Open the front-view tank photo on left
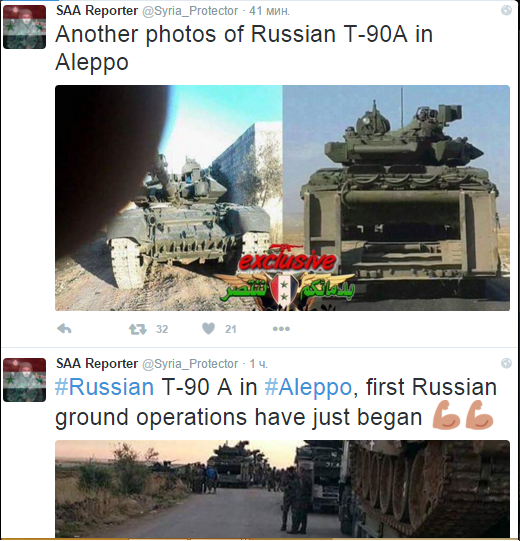 coord(169,198)
